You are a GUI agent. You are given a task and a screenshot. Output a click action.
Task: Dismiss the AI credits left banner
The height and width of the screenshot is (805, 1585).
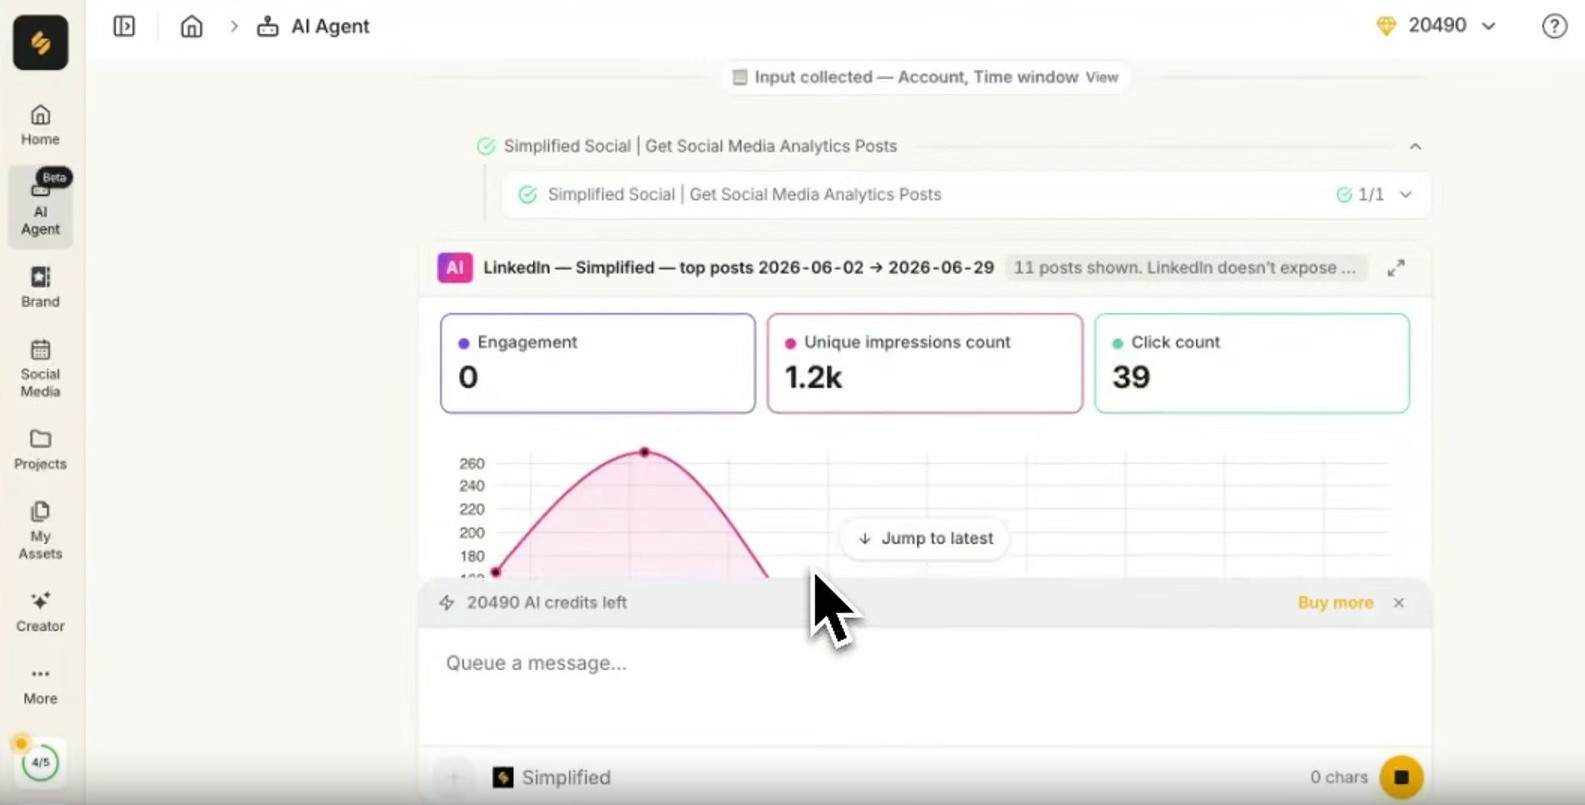[x=1399, y=603]
